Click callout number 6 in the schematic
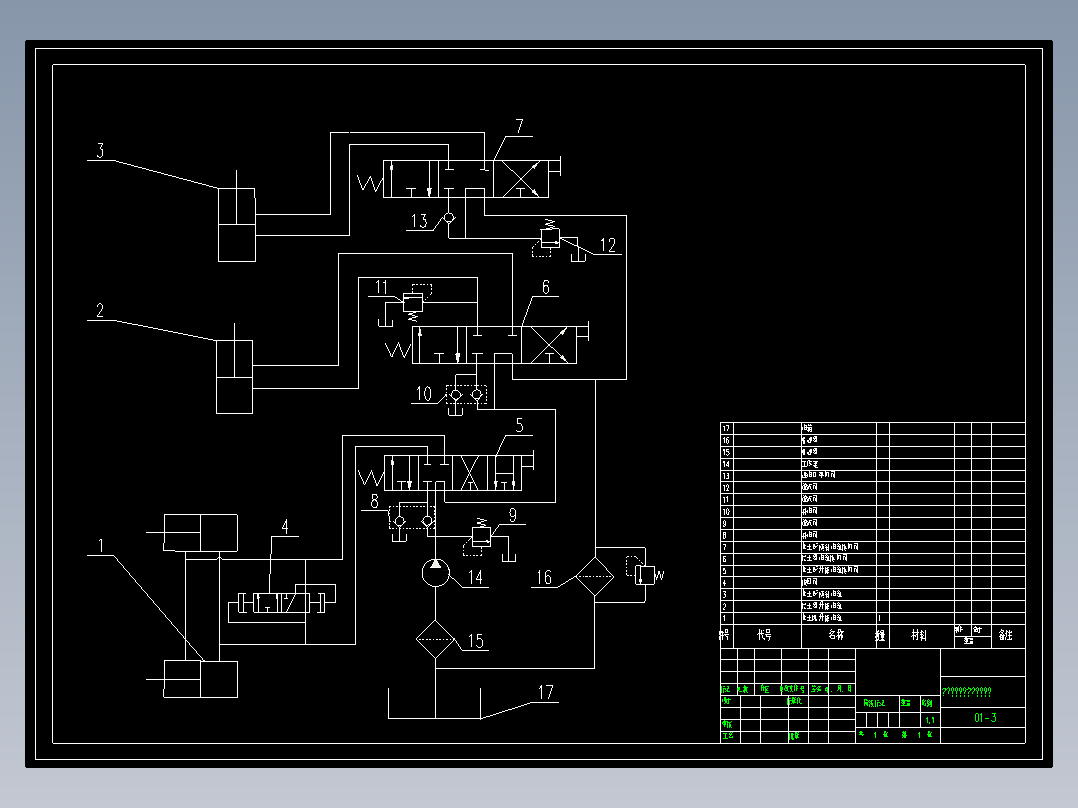1078x808 pixels. click(x=546, y=287)
